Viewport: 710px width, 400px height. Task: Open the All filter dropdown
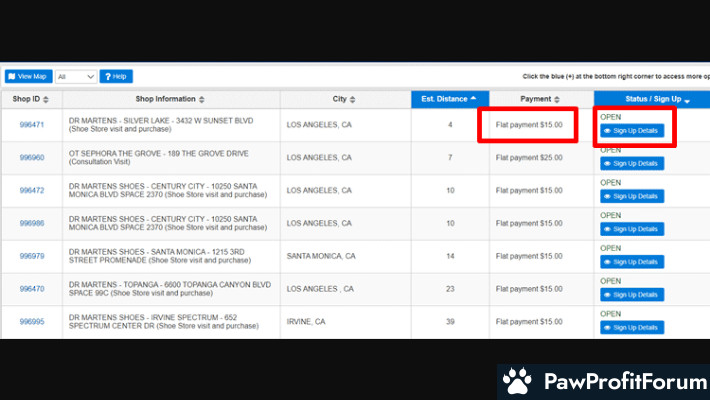76,77
